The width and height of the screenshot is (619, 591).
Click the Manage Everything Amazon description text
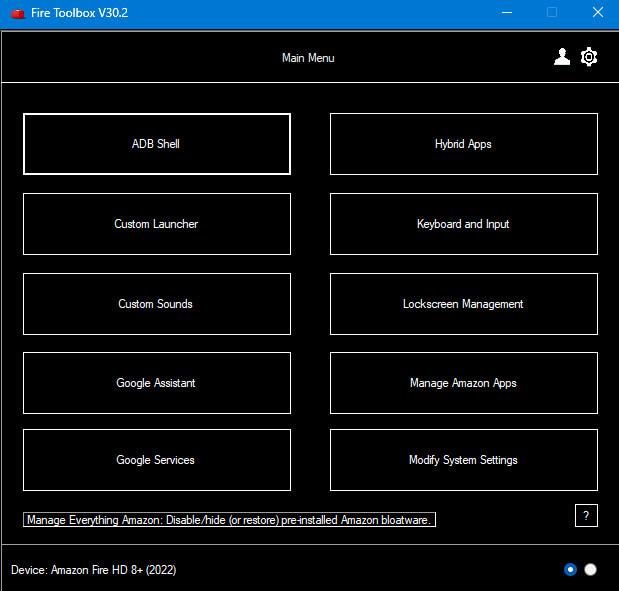pyautogui.click(x=229, y=520)
